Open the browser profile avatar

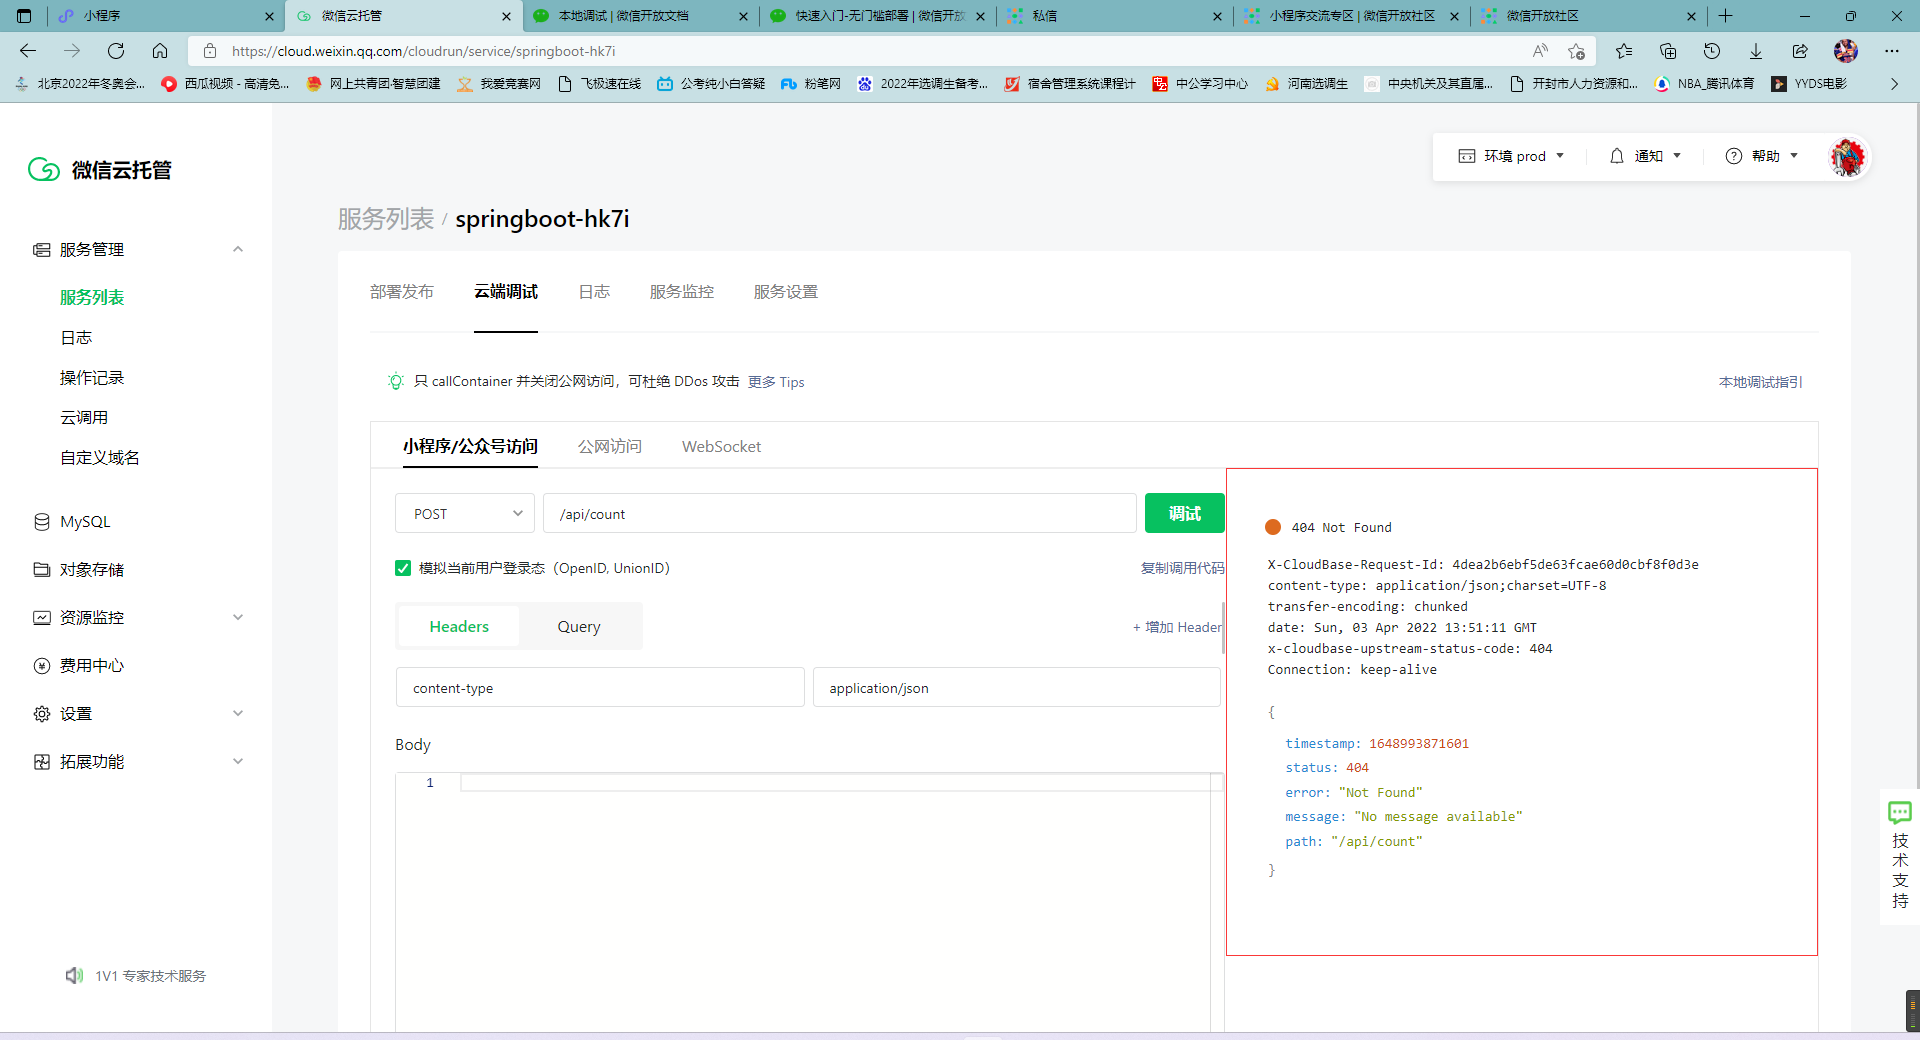(x=1846, y=51)
